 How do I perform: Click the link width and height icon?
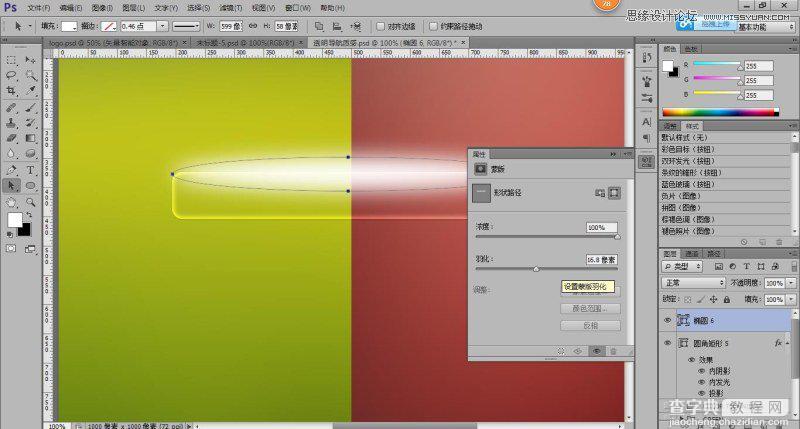253,26
